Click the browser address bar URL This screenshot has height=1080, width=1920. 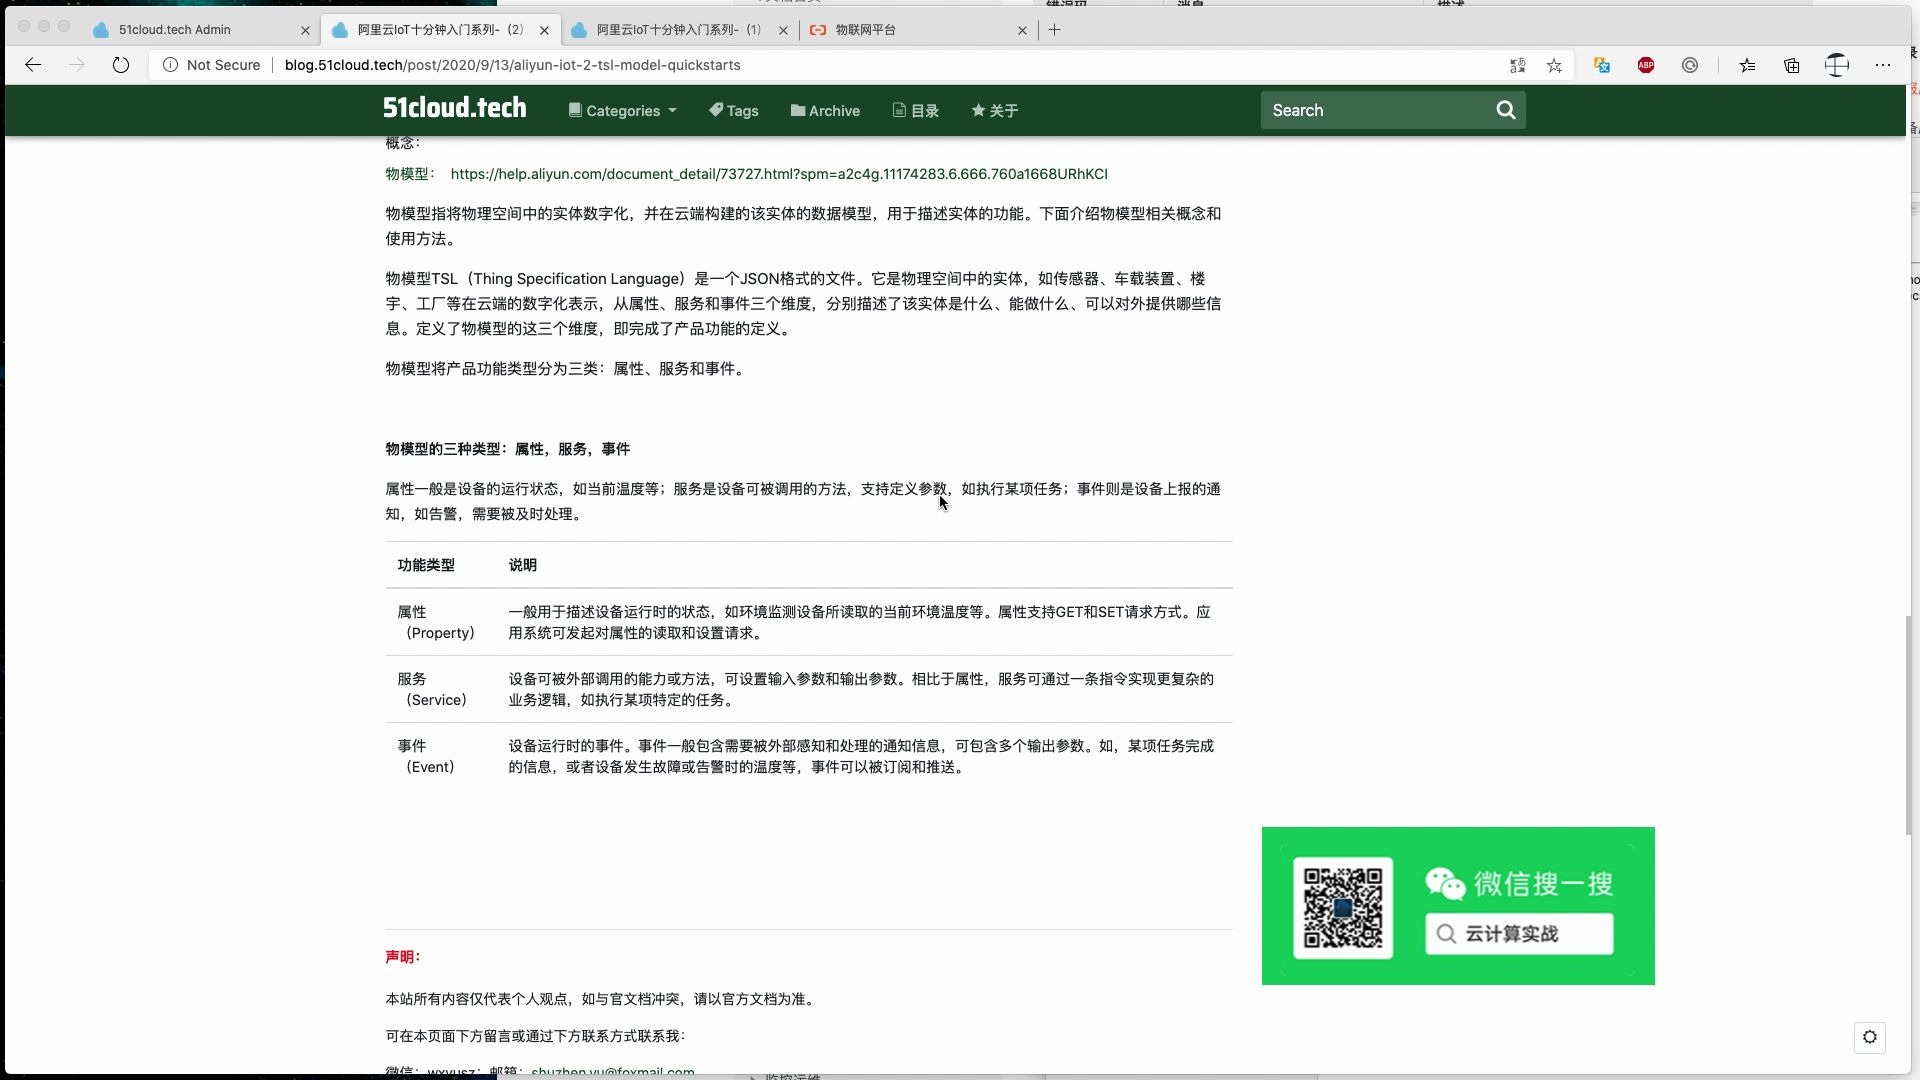tap(512, 65)
